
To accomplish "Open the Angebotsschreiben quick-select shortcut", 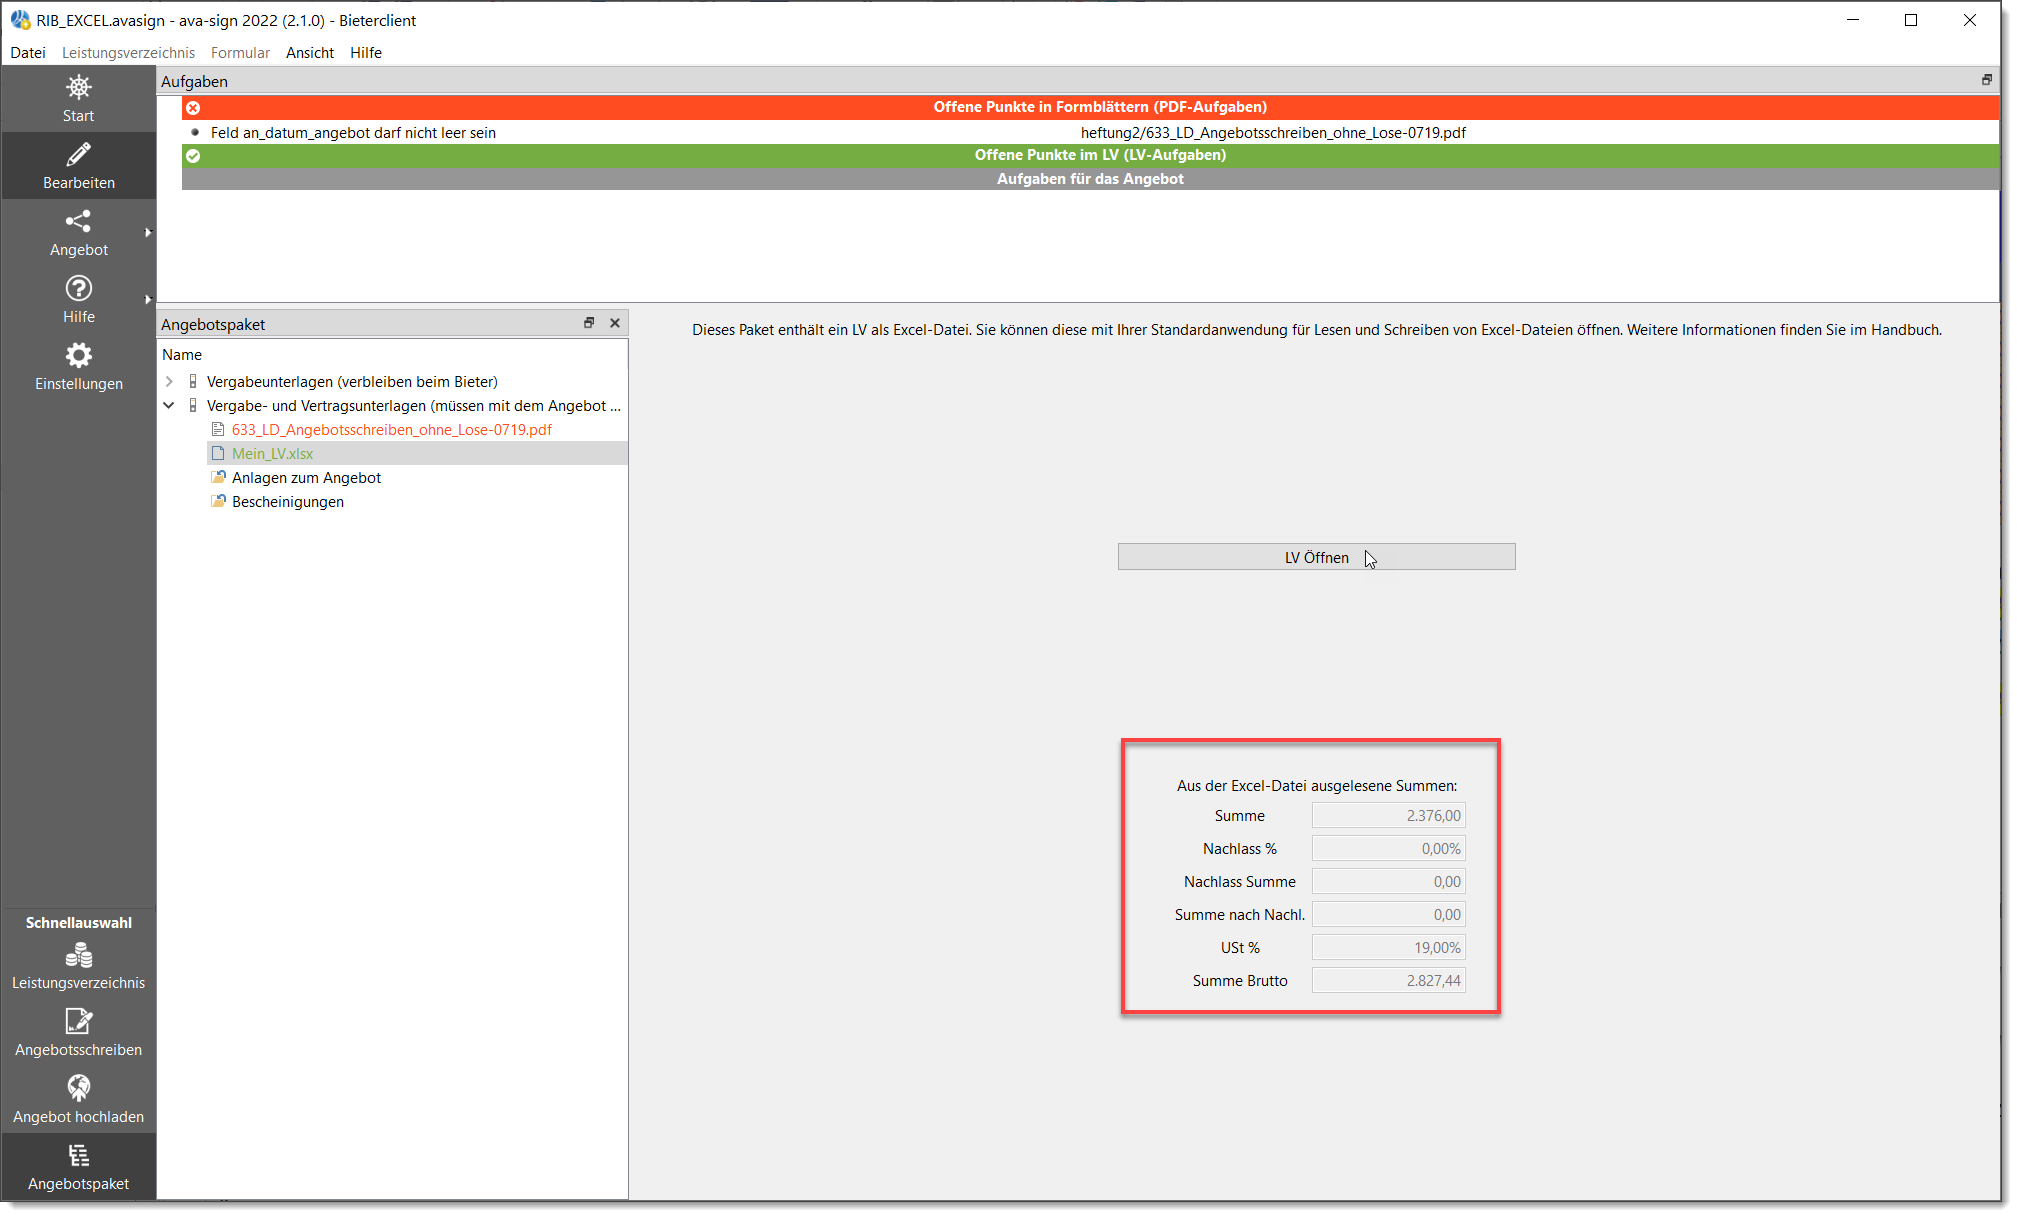I will coord(78,1033).
